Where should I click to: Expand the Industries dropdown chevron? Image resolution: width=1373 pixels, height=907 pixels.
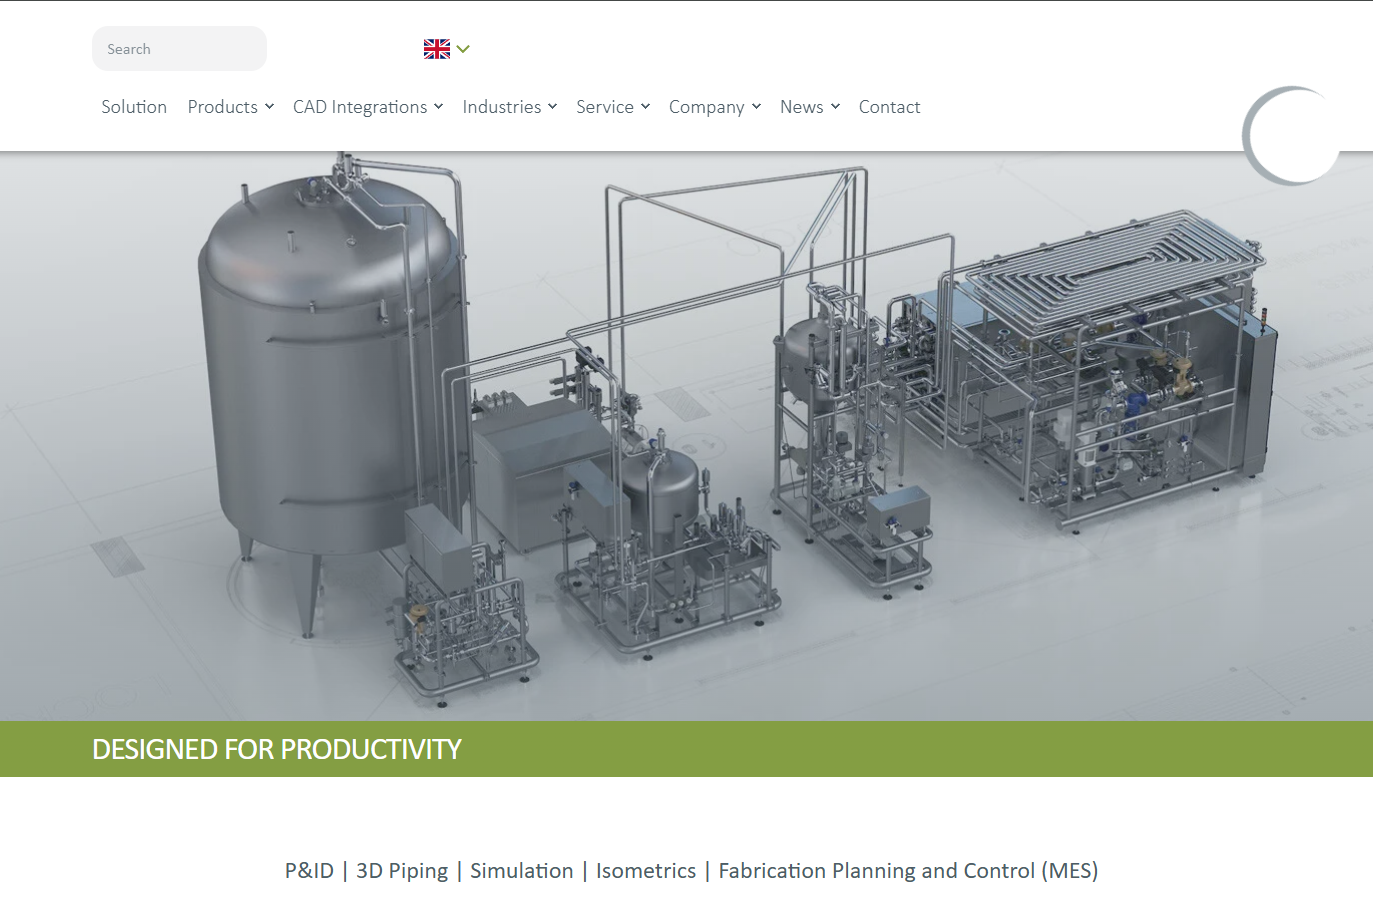(x=552, y=107)
